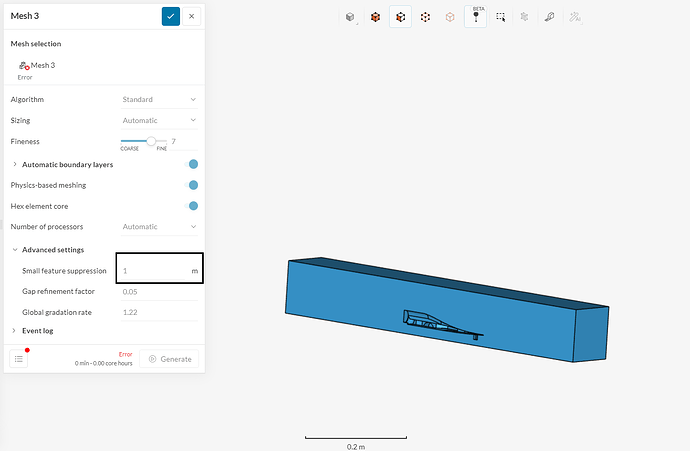The width and height of the screenshot is (690, 451).
Task: Toggle Automatic boundary layers switch
Action: click(193, 164)
